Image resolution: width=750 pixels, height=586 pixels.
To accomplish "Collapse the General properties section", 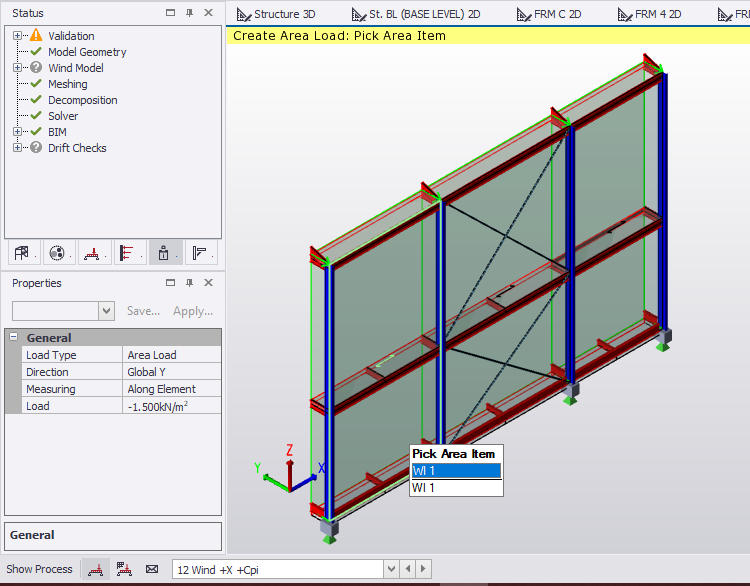I will pos(14,337).
